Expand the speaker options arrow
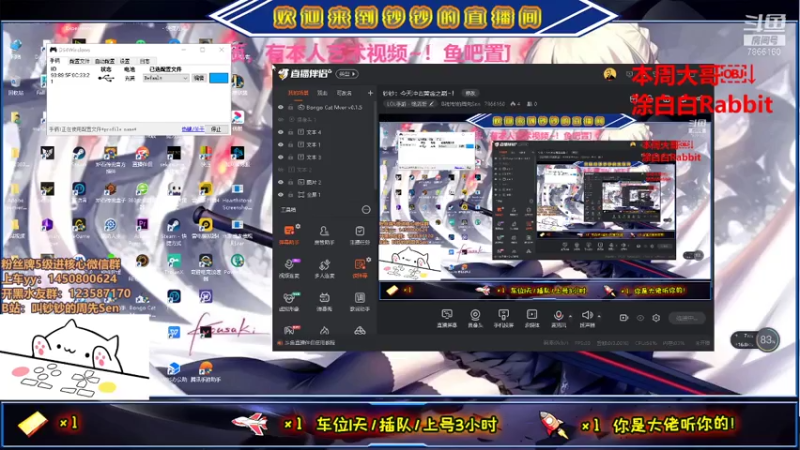 [599, 316]
